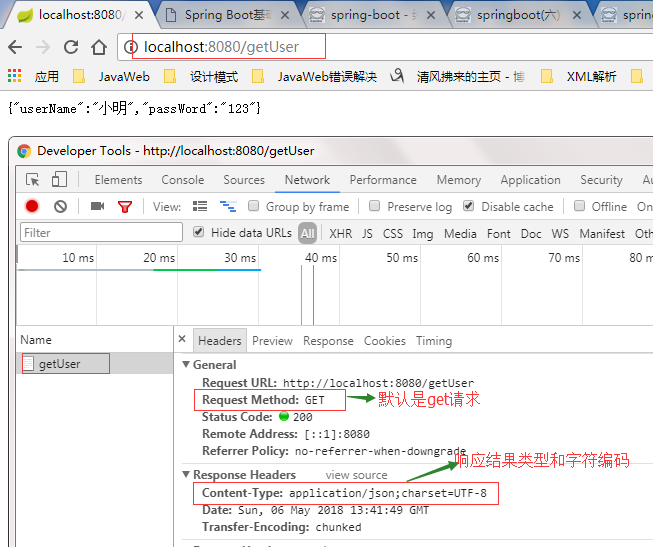Filter requests by WS
This screenshot has height=547, width=653.
(x=560, y=233)
